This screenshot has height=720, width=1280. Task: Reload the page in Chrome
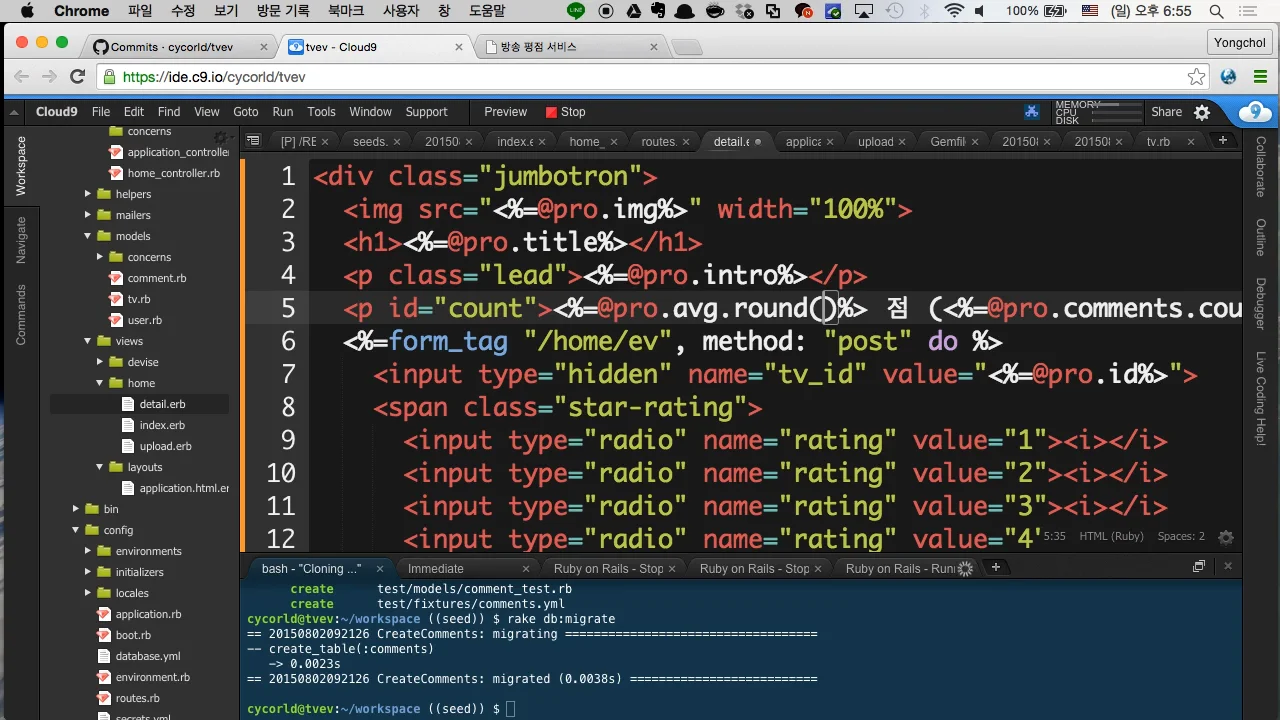(x=77, y=77)
